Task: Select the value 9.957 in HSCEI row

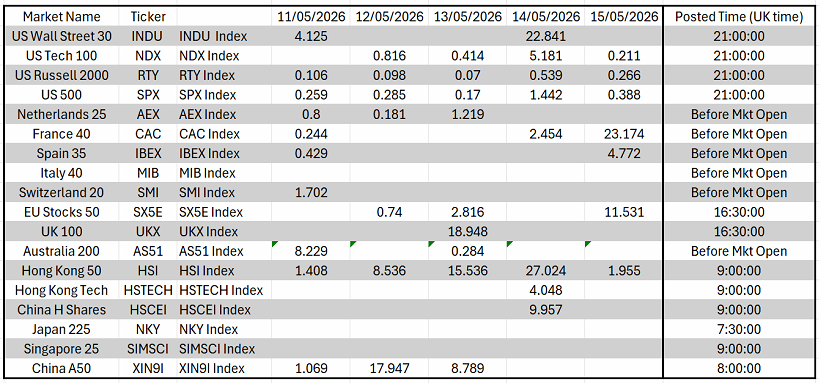Action: coord(546,310)
